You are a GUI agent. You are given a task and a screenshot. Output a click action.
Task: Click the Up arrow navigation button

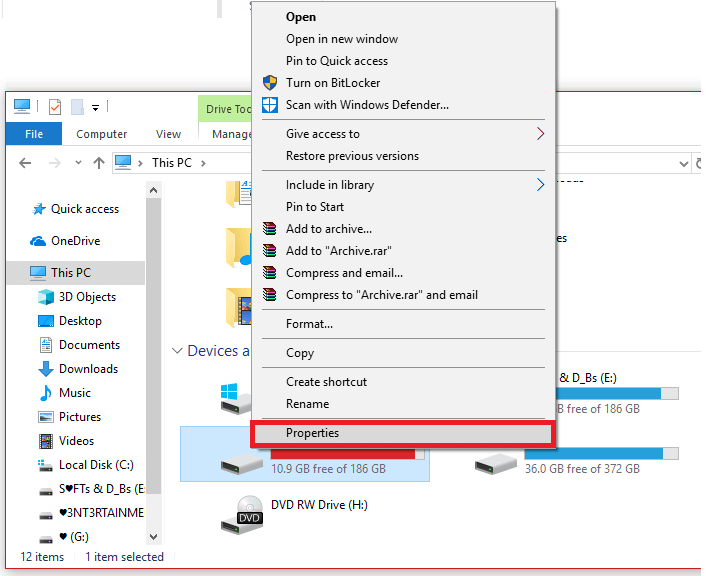tap(99, 162)
